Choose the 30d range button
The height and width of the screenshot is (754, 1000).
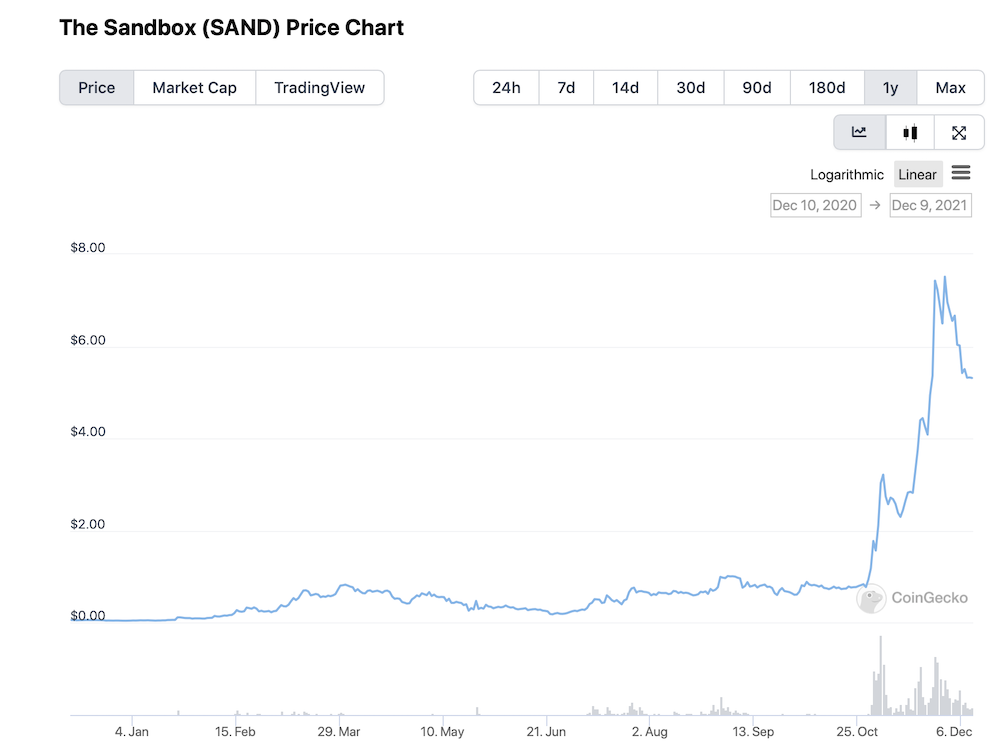(691, 87)
